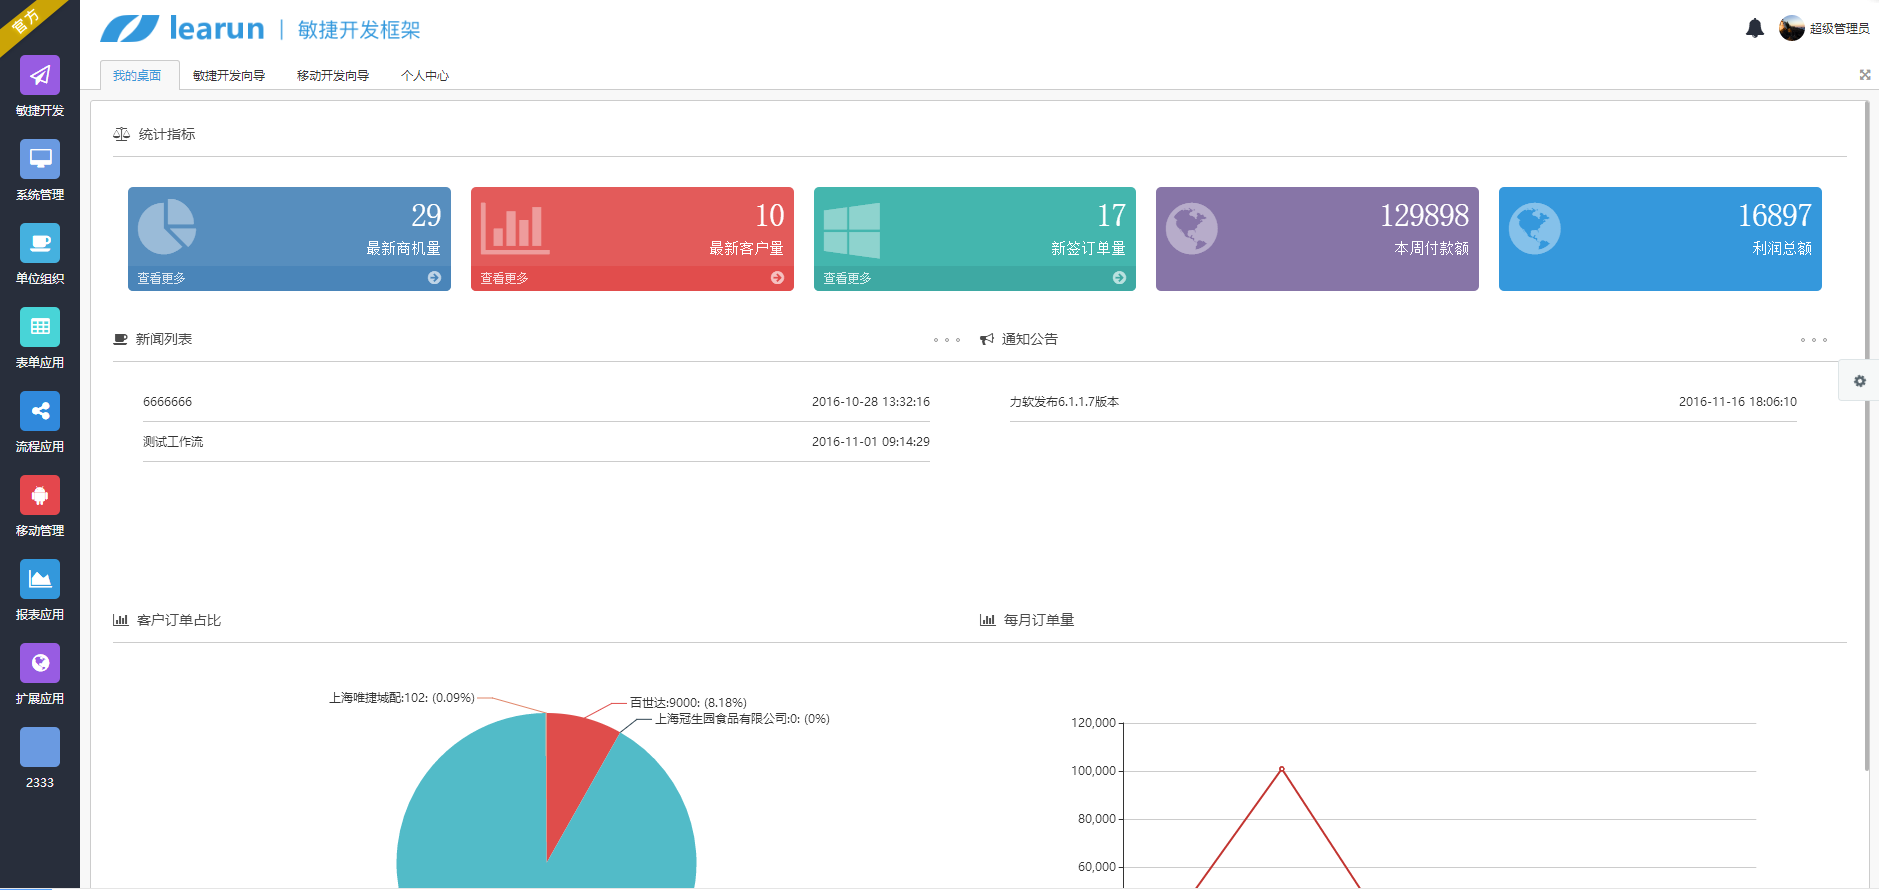
Task: Click the learun logo
Action: coord(183,28)
